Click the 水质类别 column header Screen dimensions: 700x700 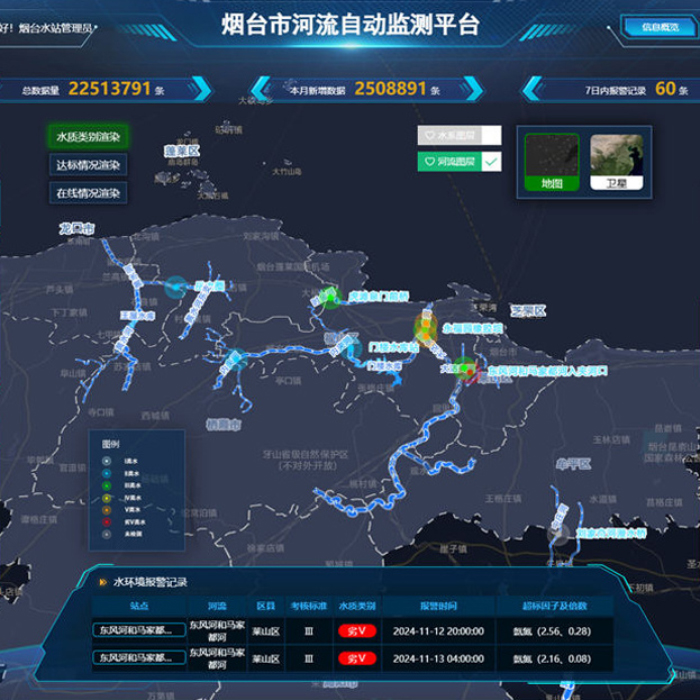coord(357,606)
